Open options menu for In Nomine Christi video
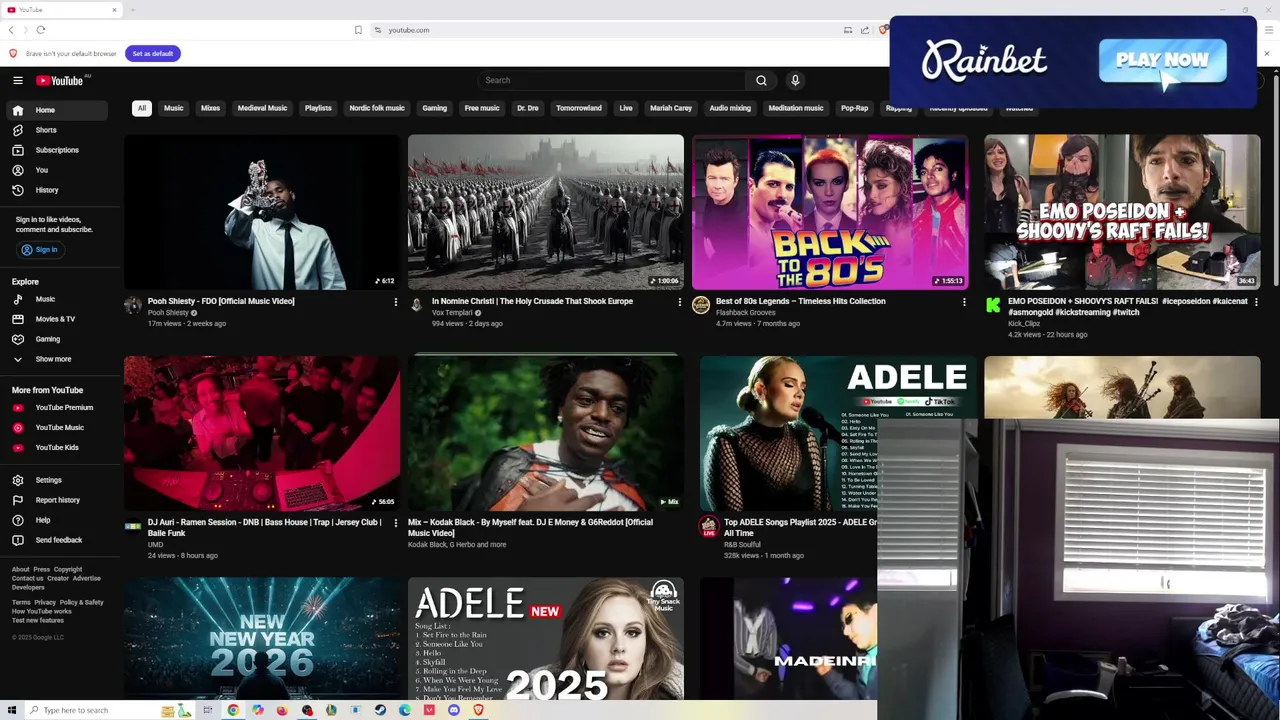This screenshot has height=720, width=1280. pyautogui.click(x=680, y=301)
